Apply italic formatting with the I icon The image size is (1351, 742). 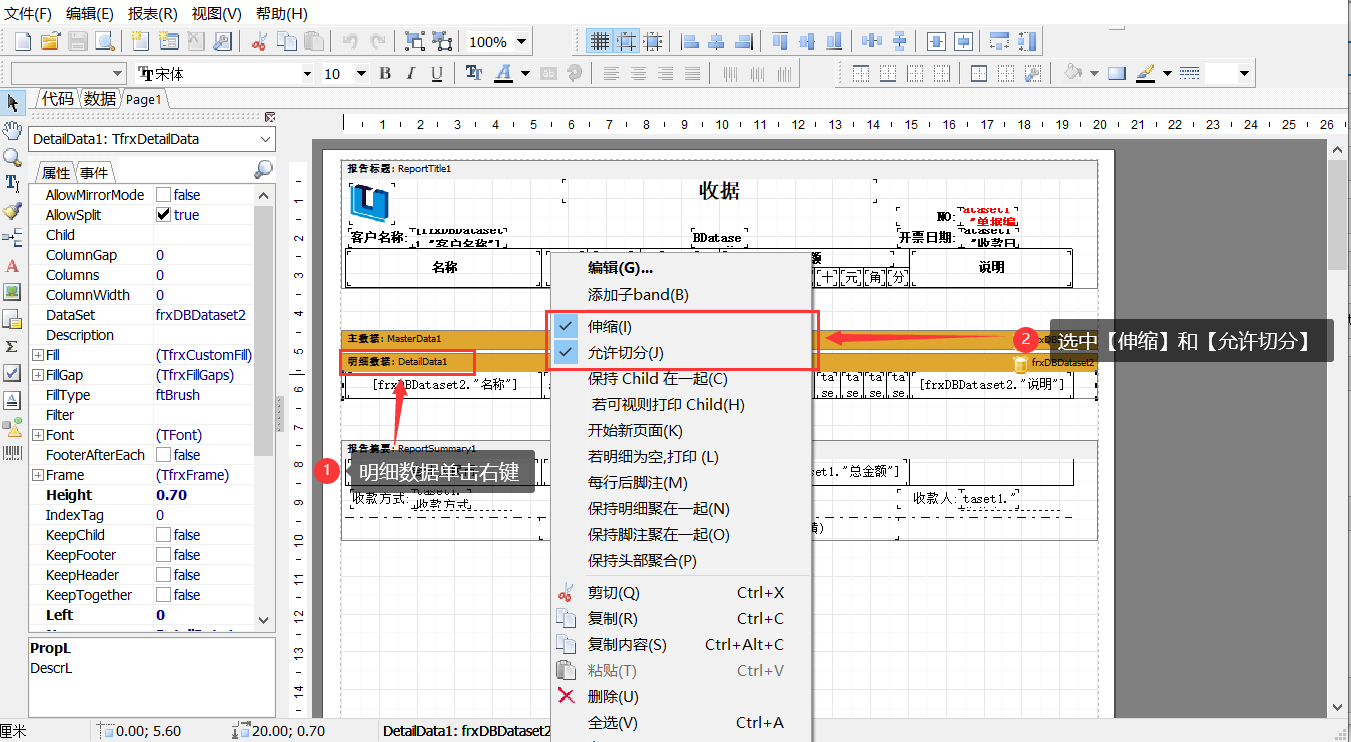[411, 73]
